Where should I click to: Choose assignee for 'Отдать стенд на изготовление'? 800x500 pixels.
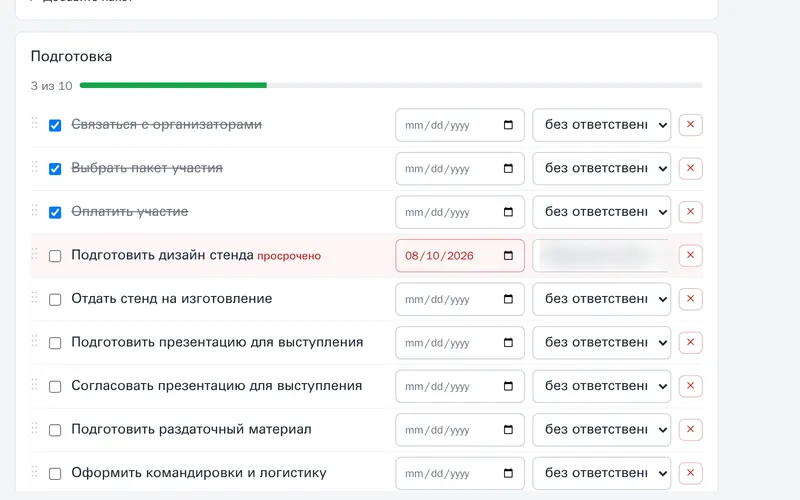pyautogui.click(x=602, y=299)
